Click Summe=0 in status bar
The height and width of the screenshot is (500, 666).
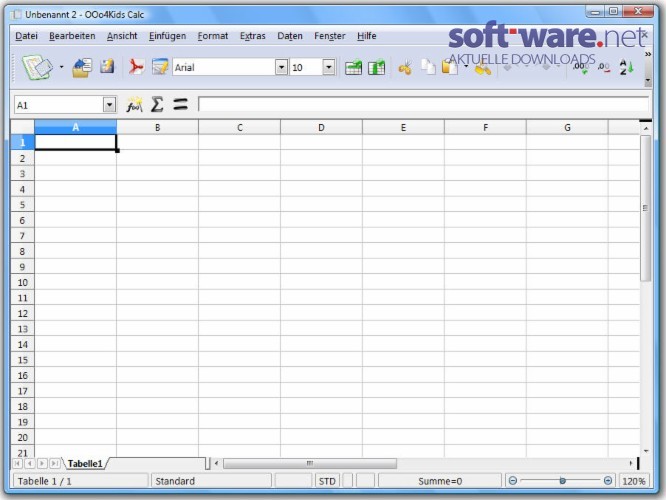tap(440, 481)
